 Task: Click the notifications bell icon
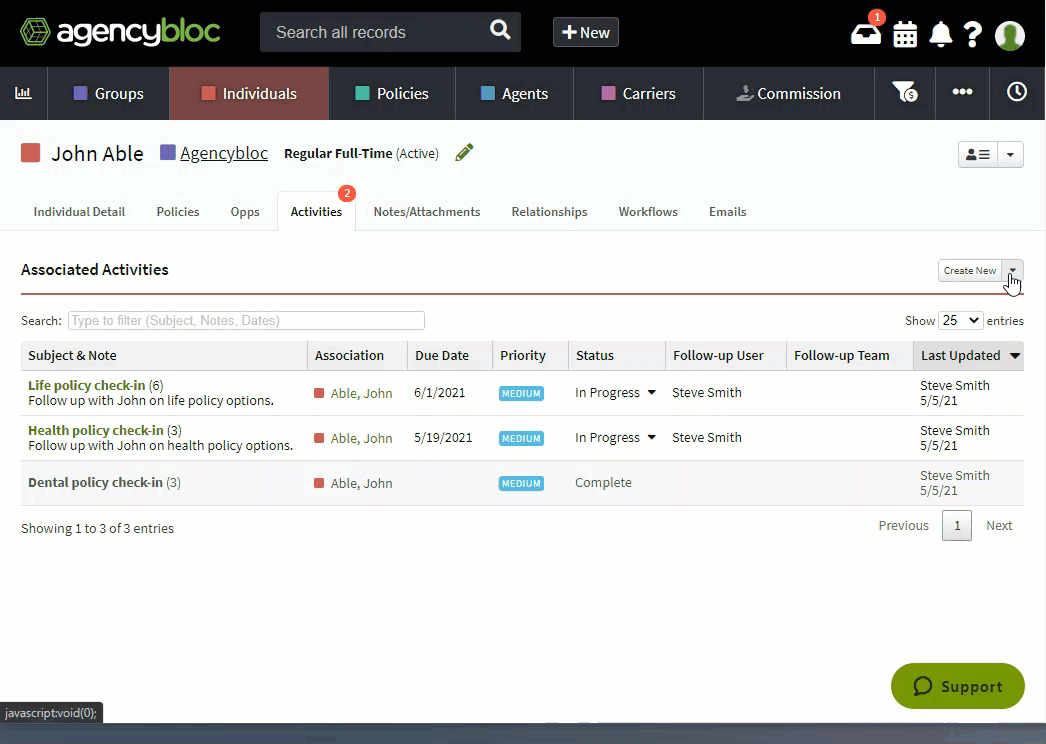point(940,34)
